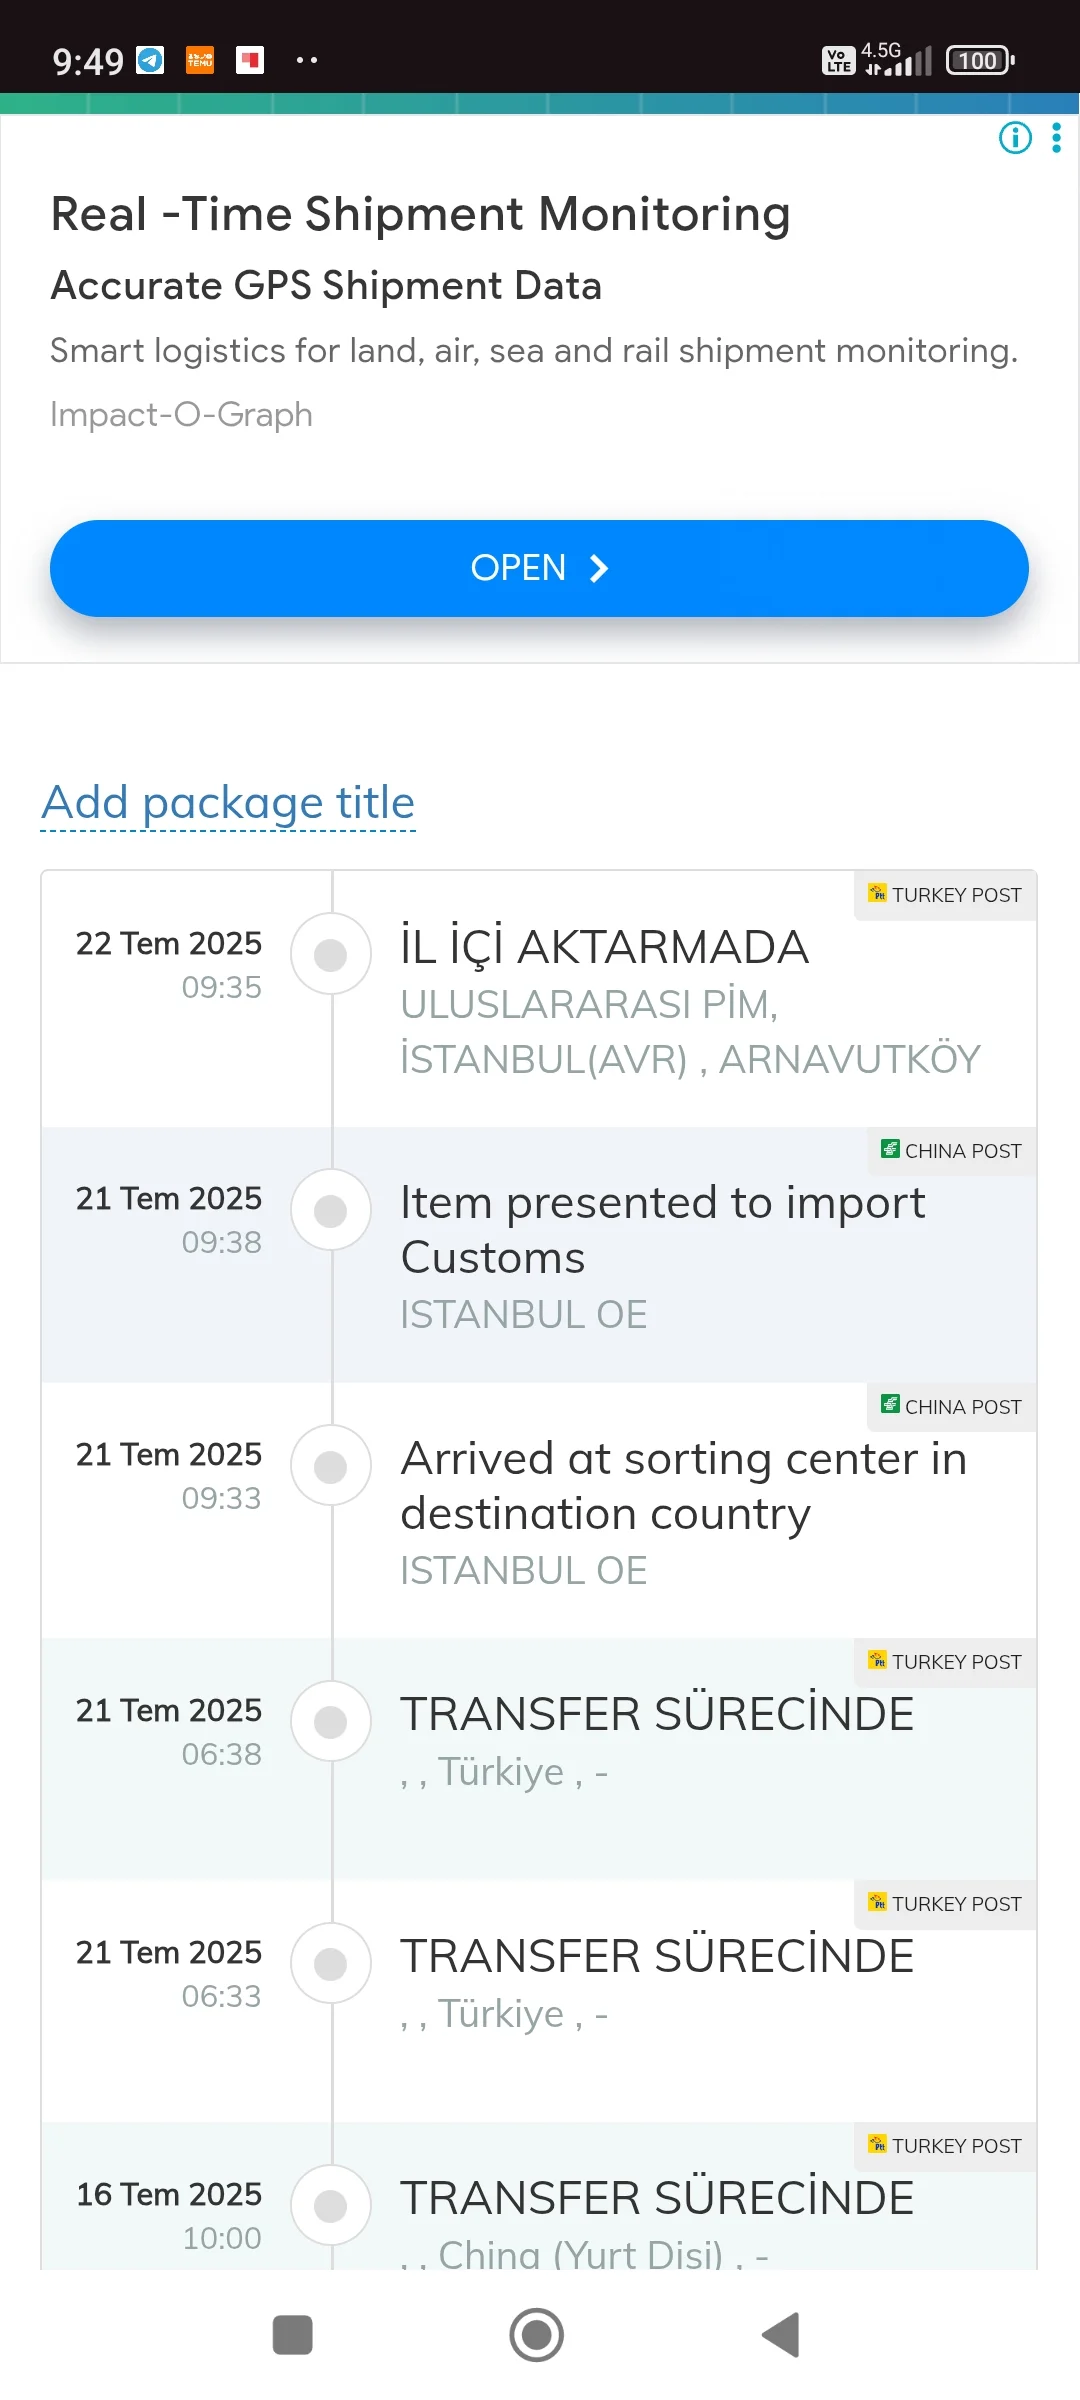Open the ad options three-dot menu

[x=1056, y=138]
